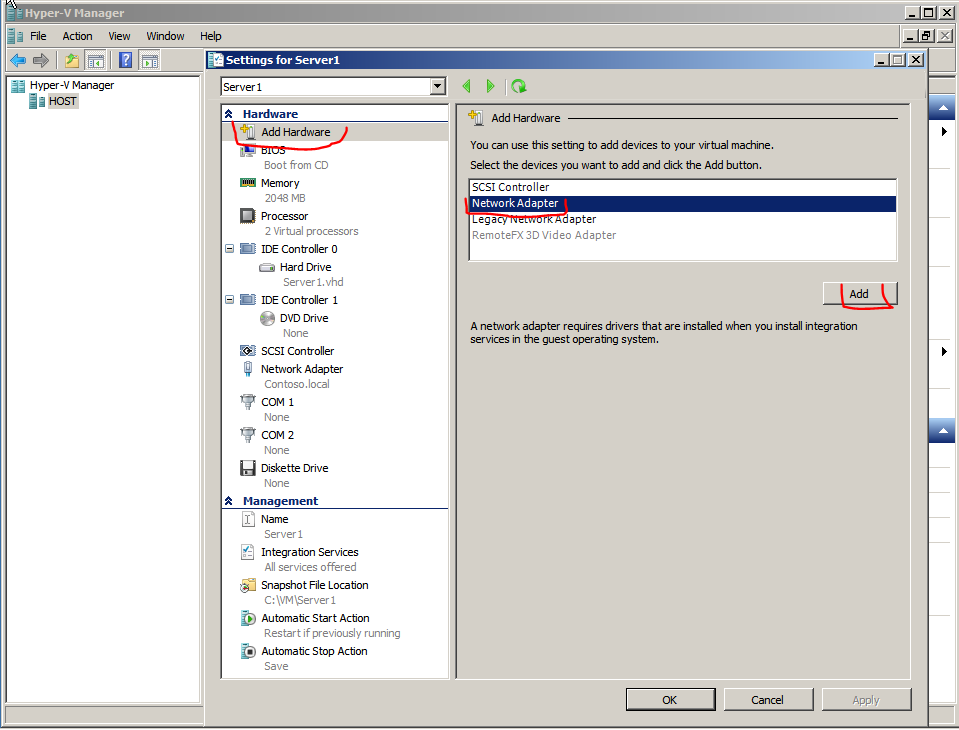
Task: Select the BIOS settings item
Action: pyautogui.click(x=273, y=150)
